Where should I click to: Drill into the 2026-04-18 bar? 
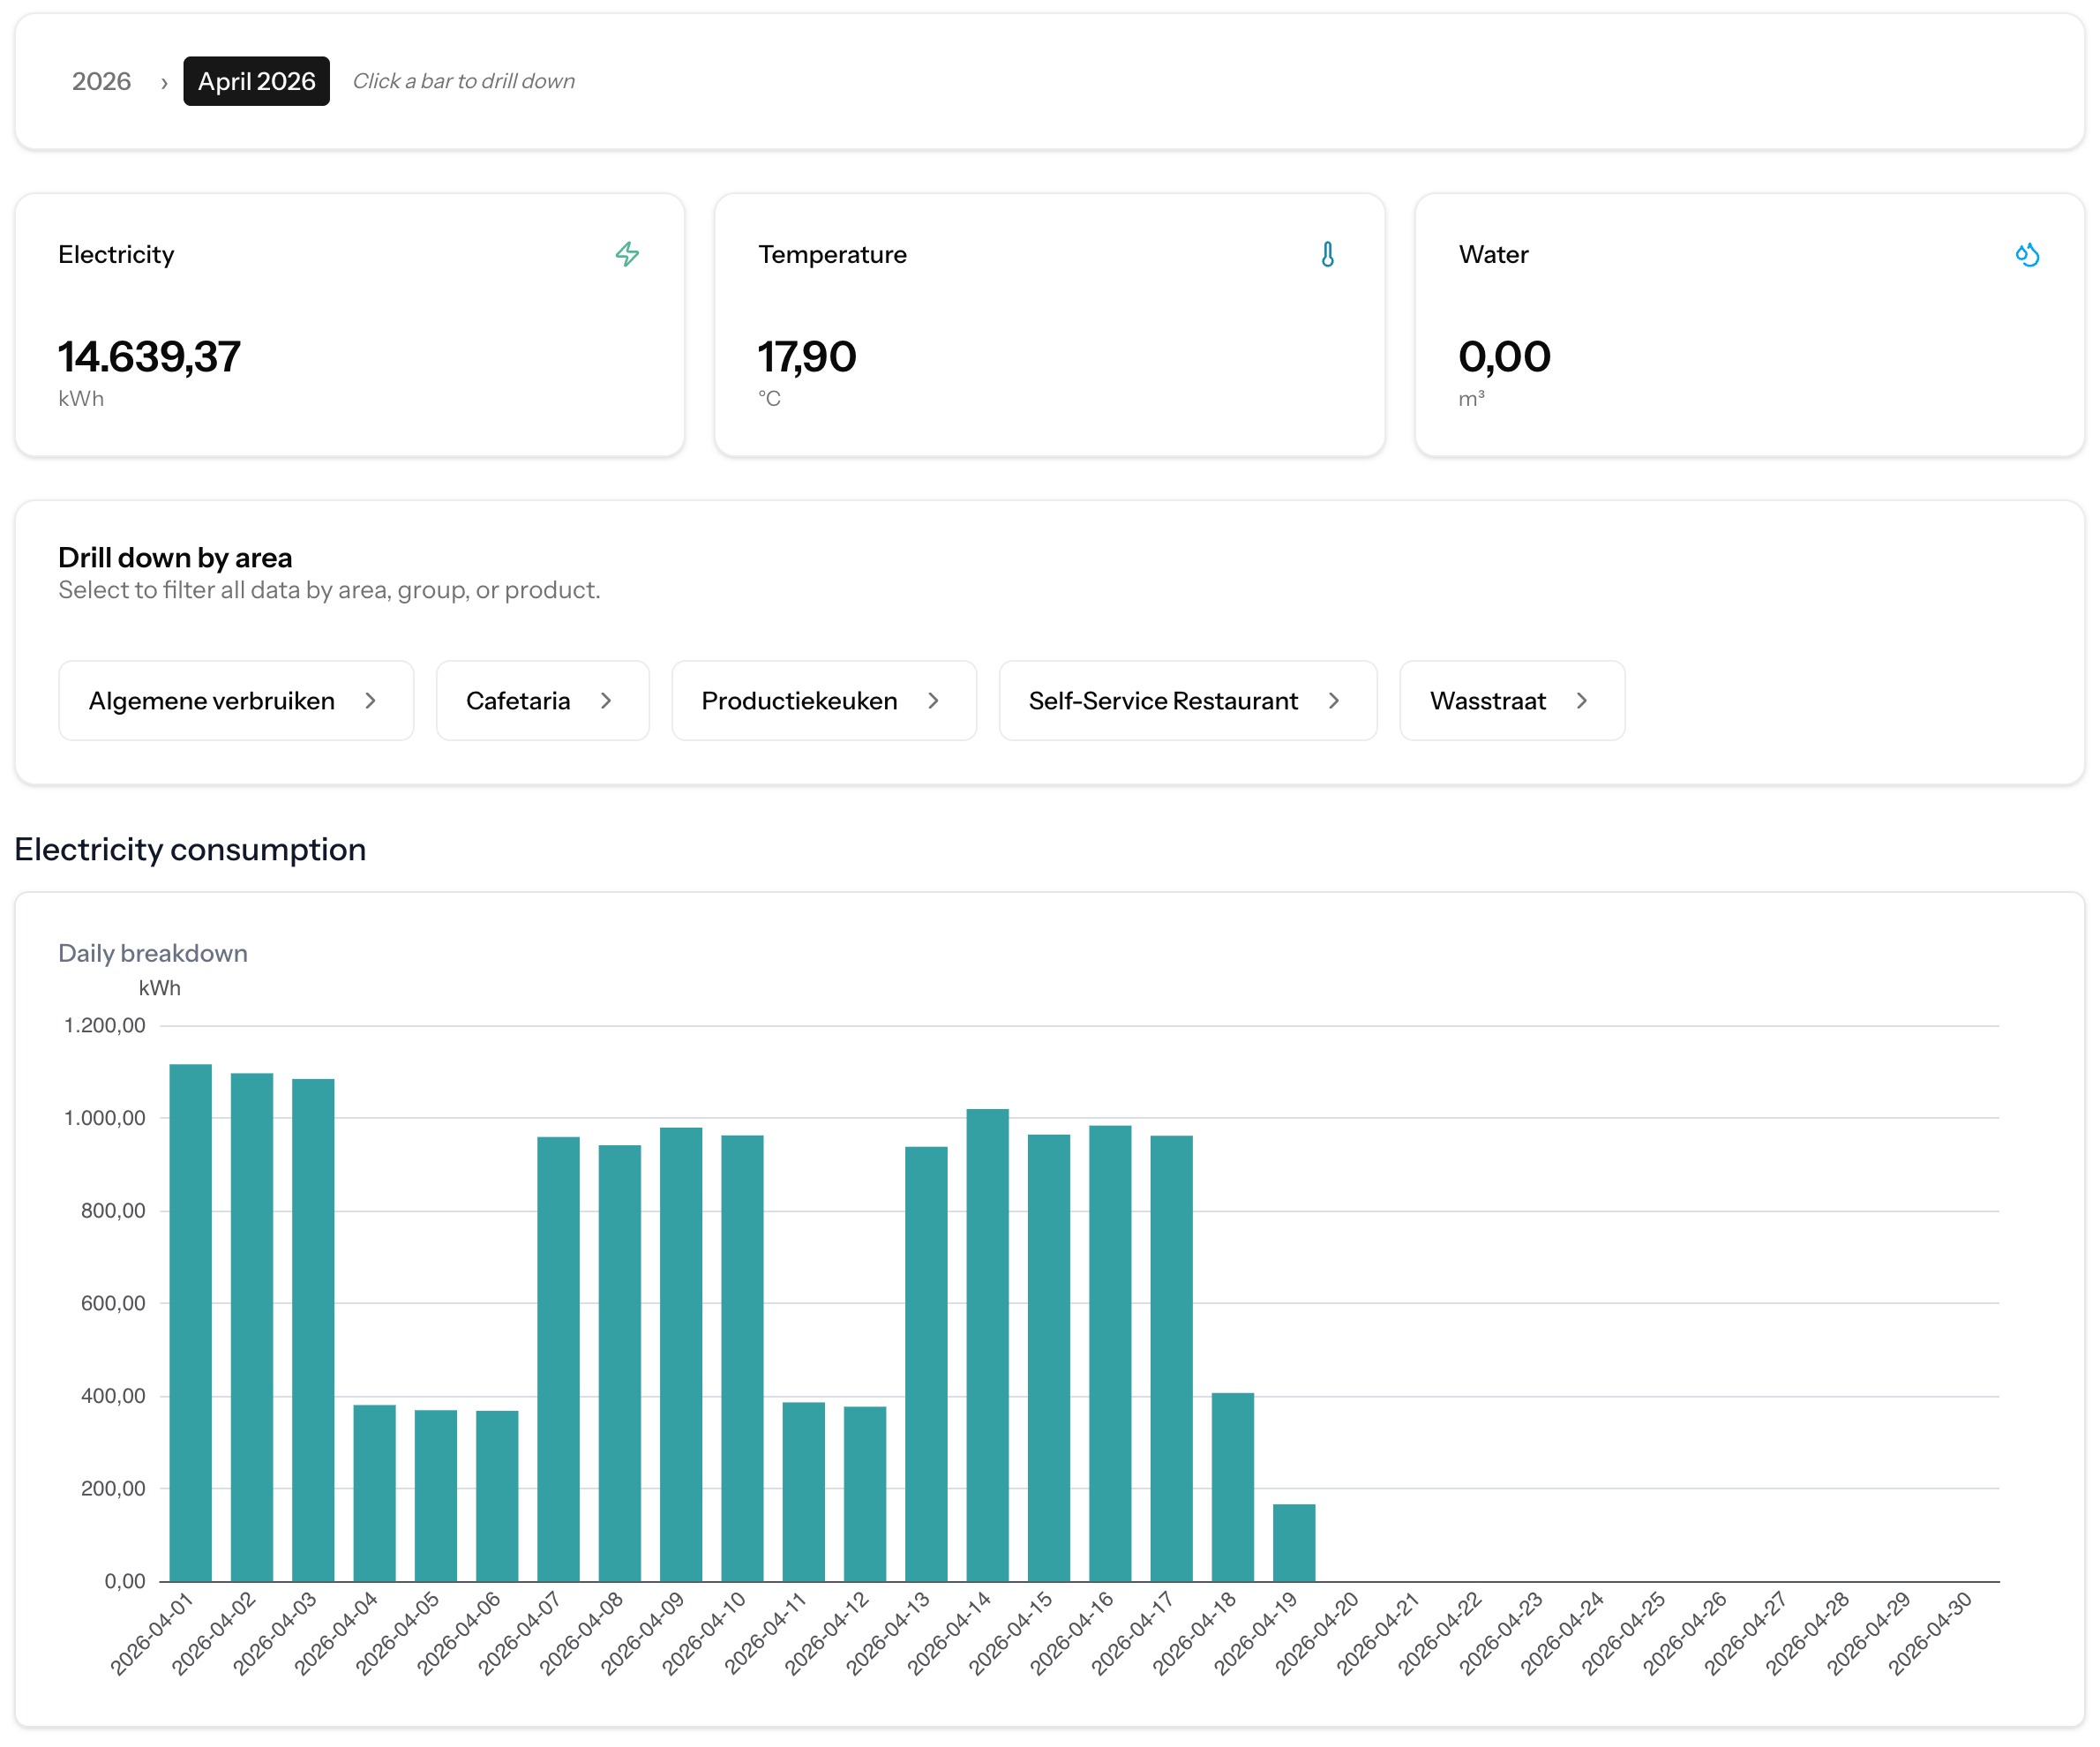click(x=1233, y=1487)
